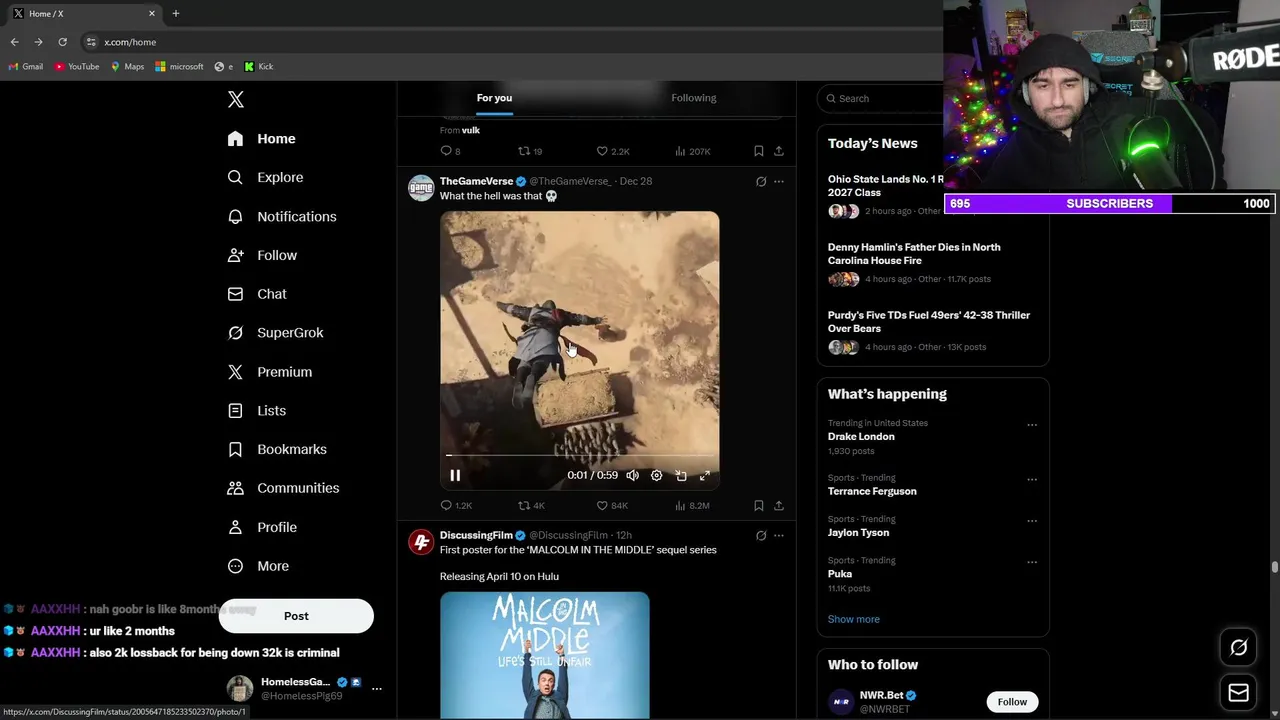Screen dimensions: 1280x720
Task: Toggle picture-in-picture on the video
Action: click(681, 476)
